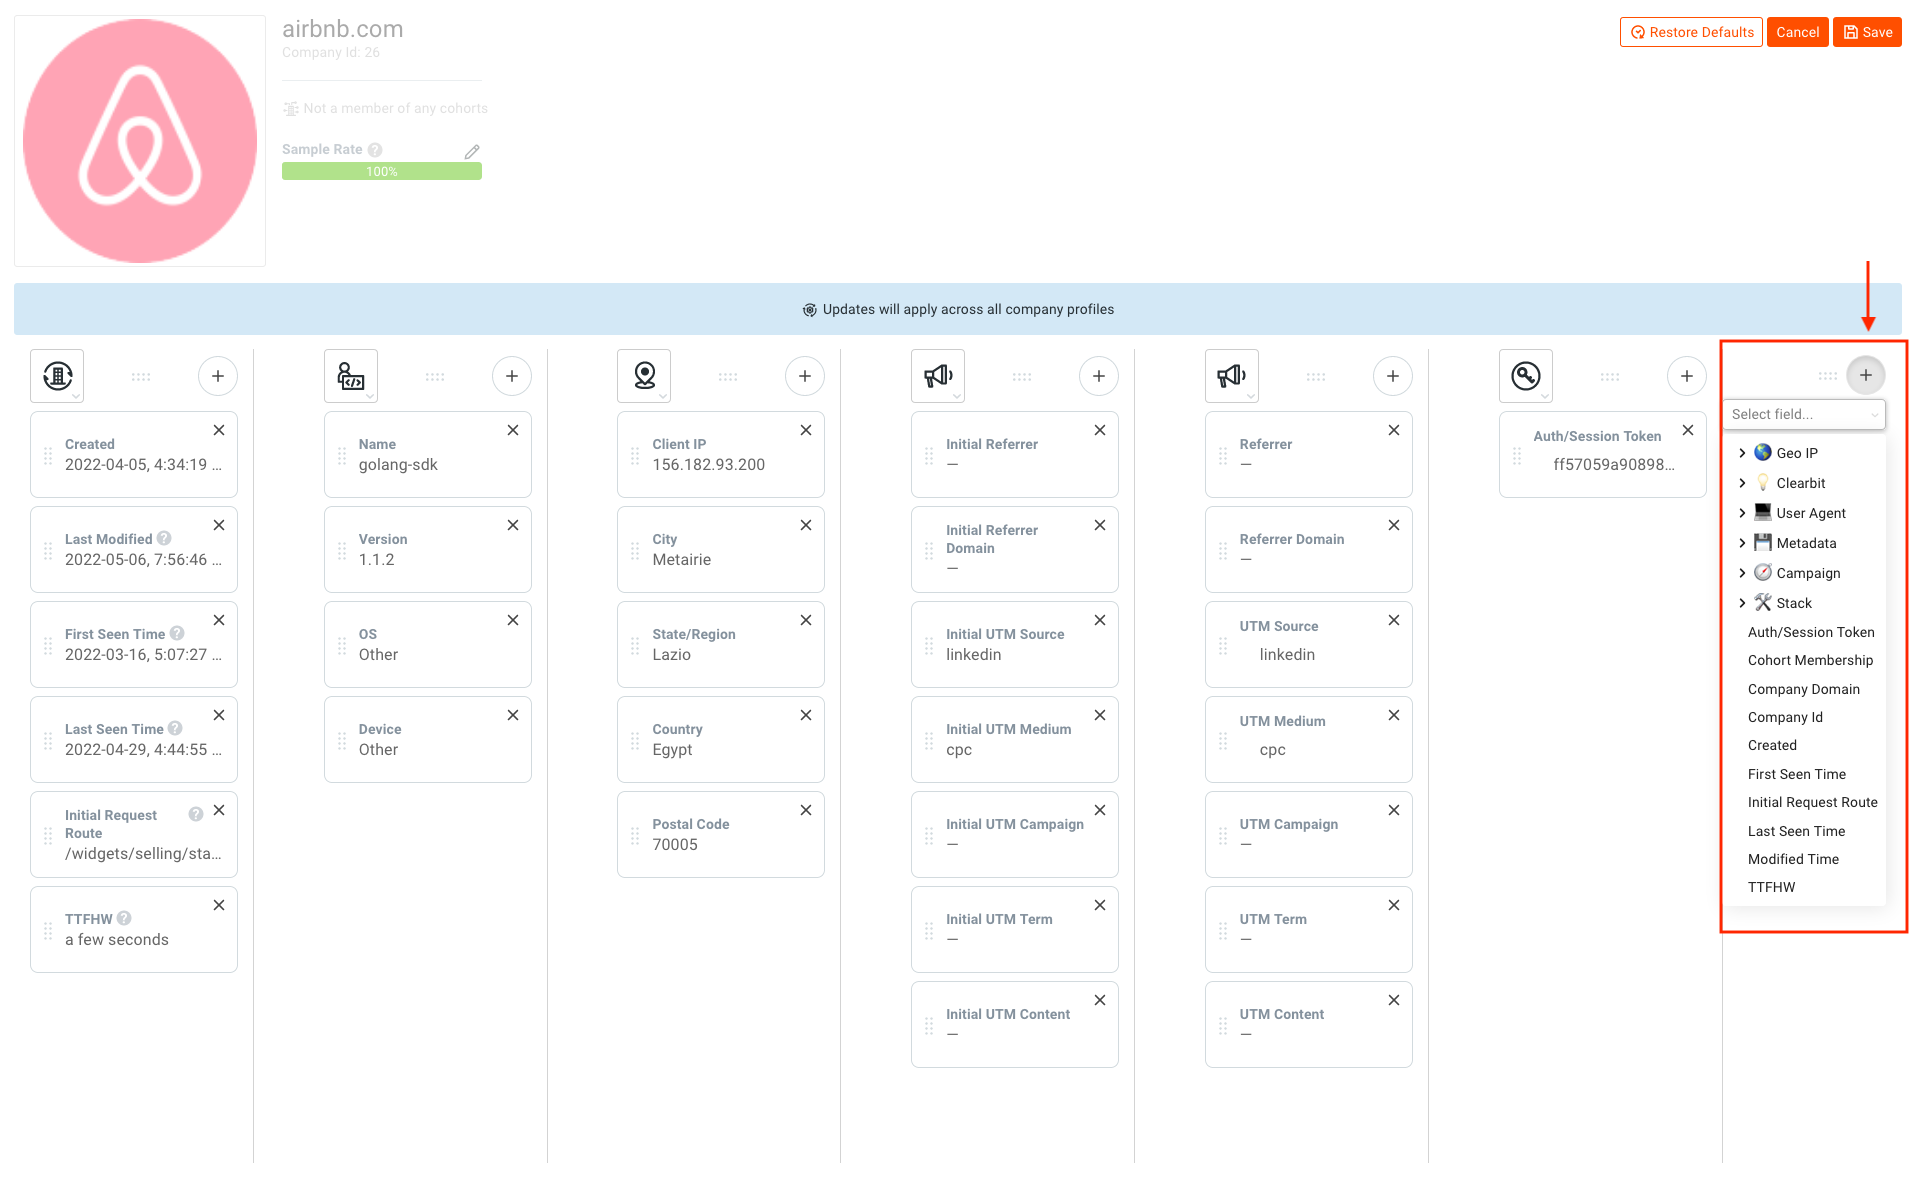Click the Cancel button
This screenshot has height=1178, width=1917.
[1797, 31]
